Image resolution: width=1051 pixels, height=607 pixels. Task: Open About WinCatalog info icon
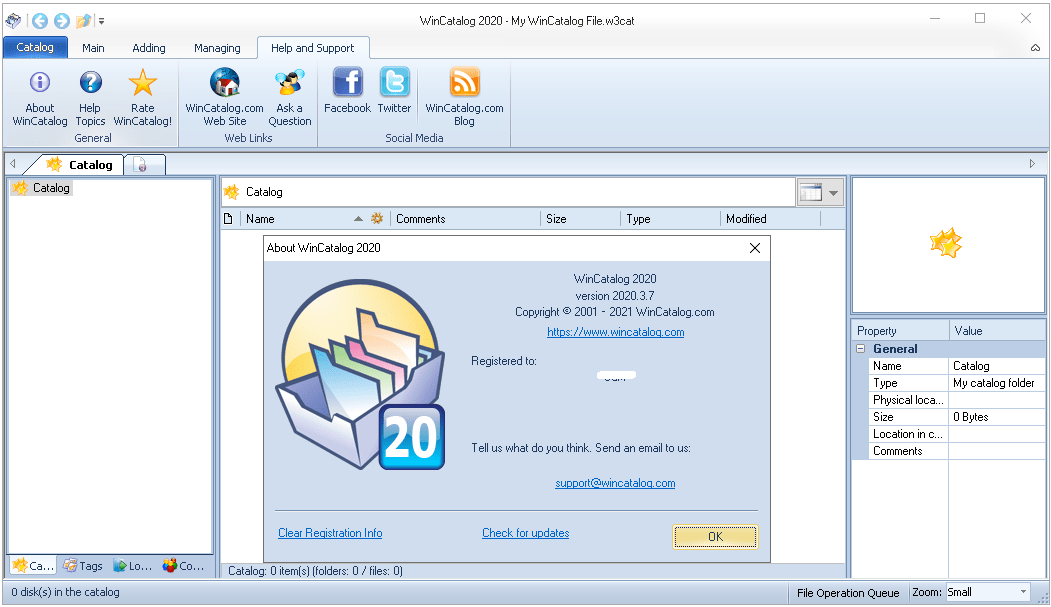(40, 82)
